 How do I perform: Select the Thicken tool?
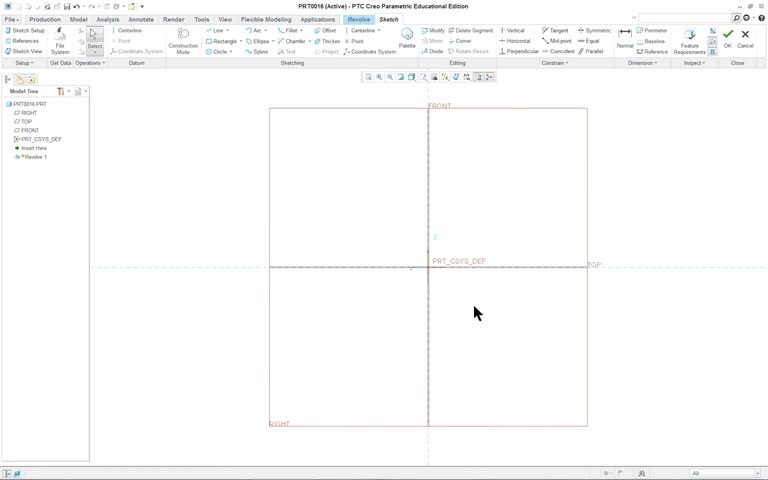[x=327, y=41]
